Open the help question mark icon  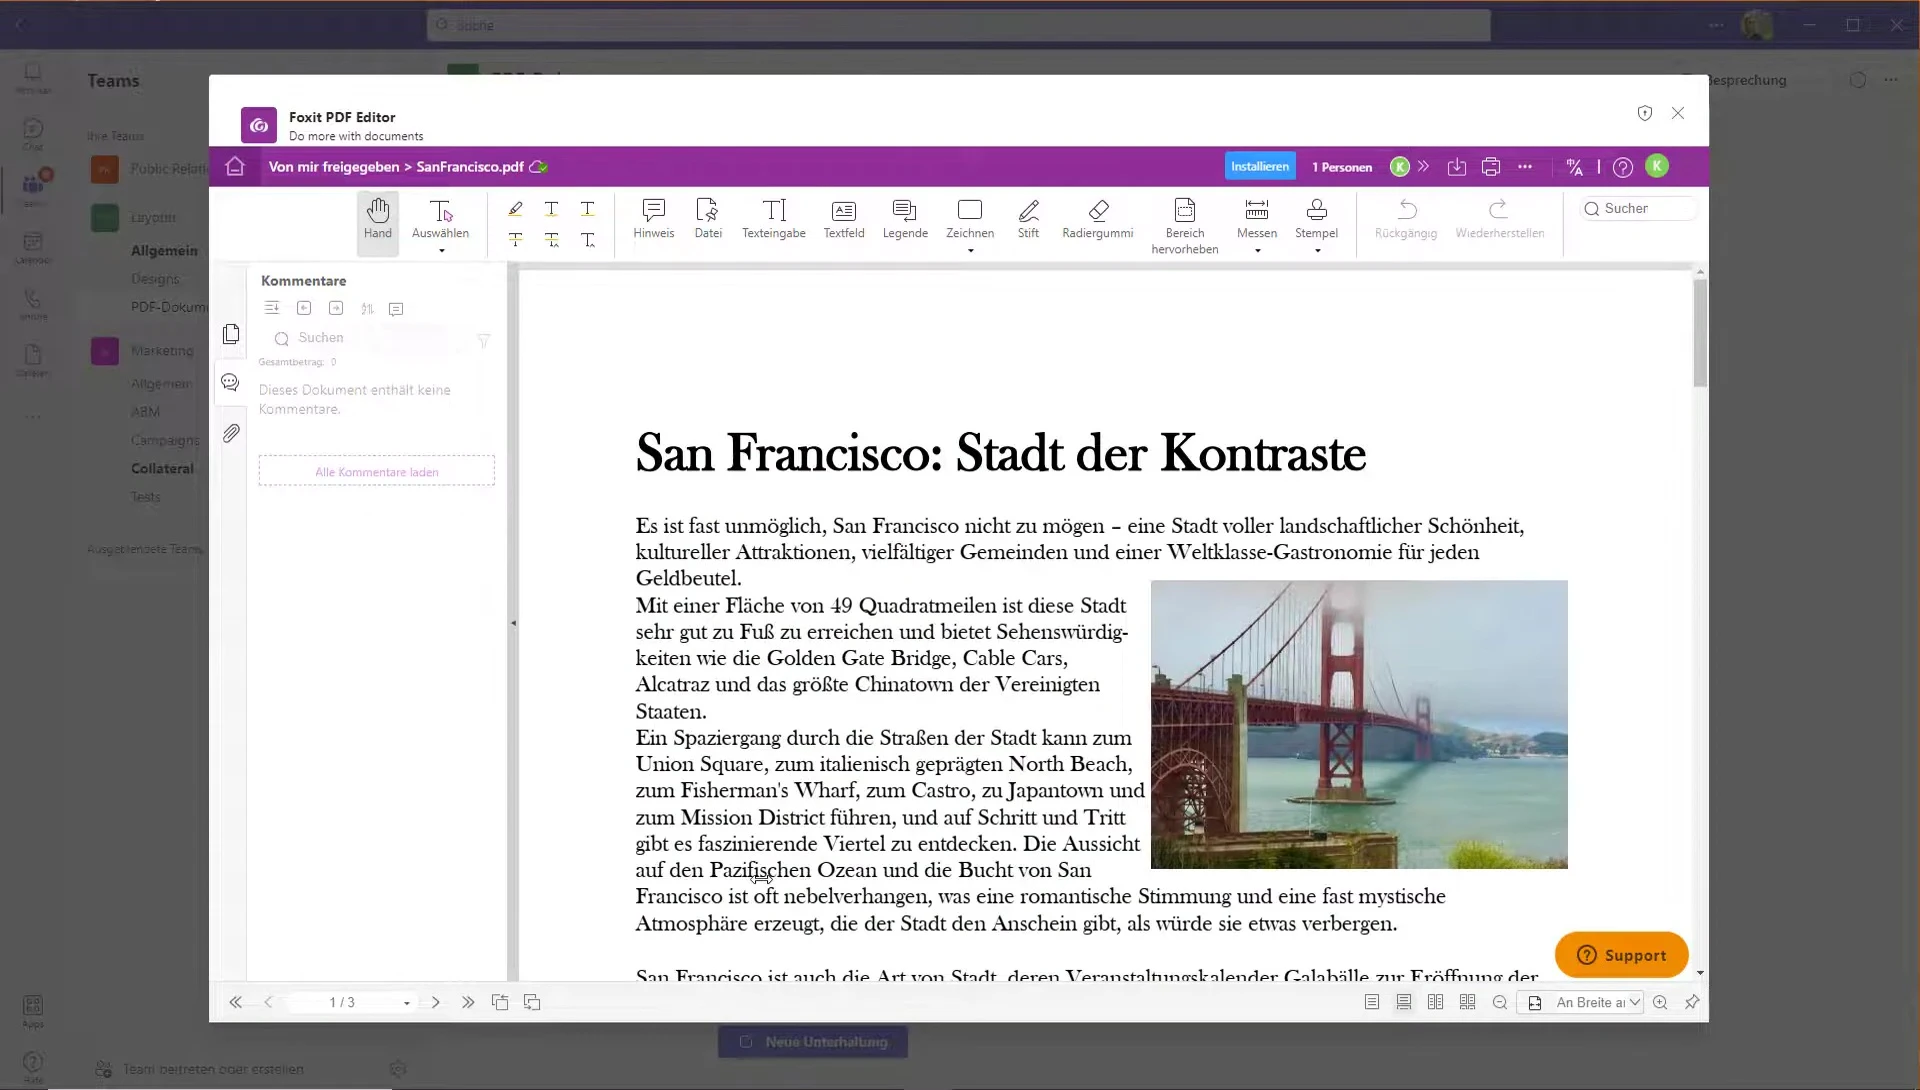click(1622, 167)
